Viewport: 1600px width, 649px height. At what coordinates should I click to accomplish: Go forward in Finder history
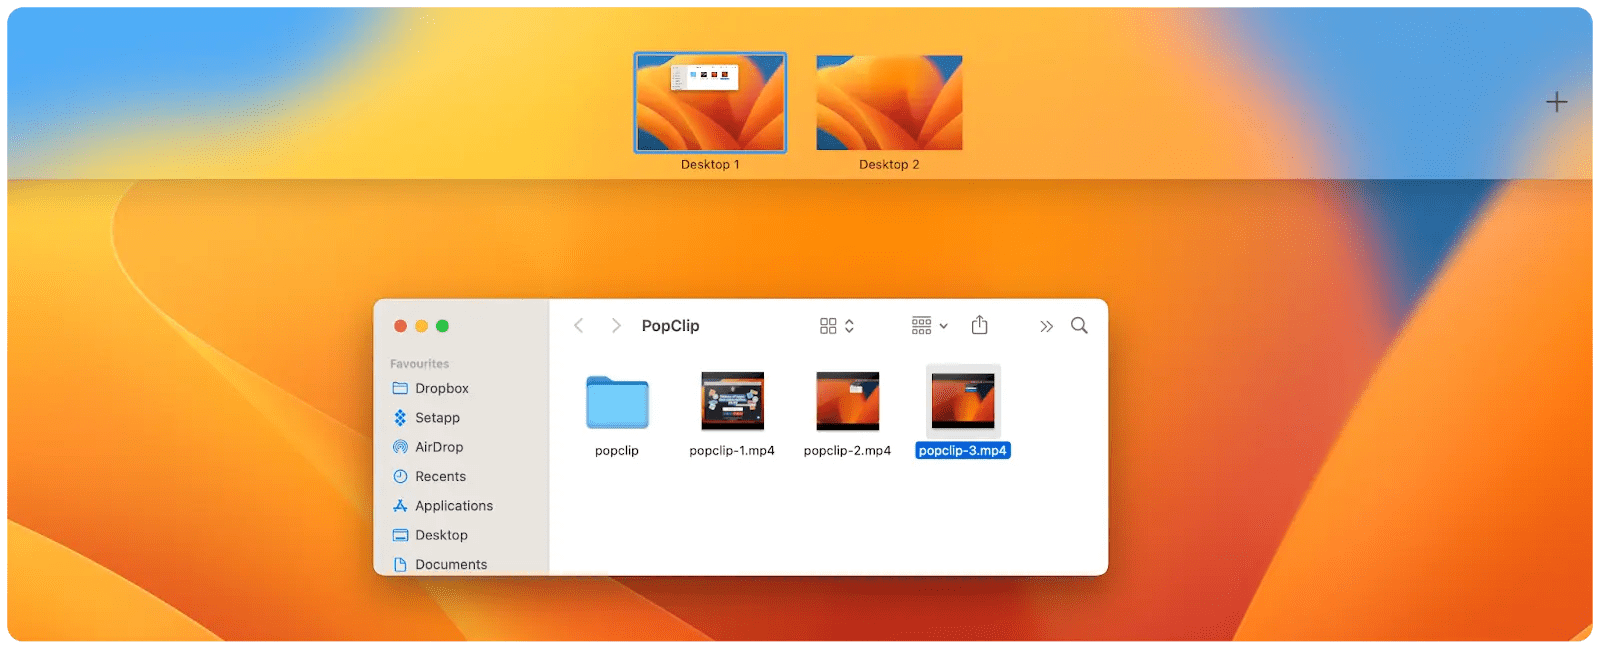click(616, 326)
